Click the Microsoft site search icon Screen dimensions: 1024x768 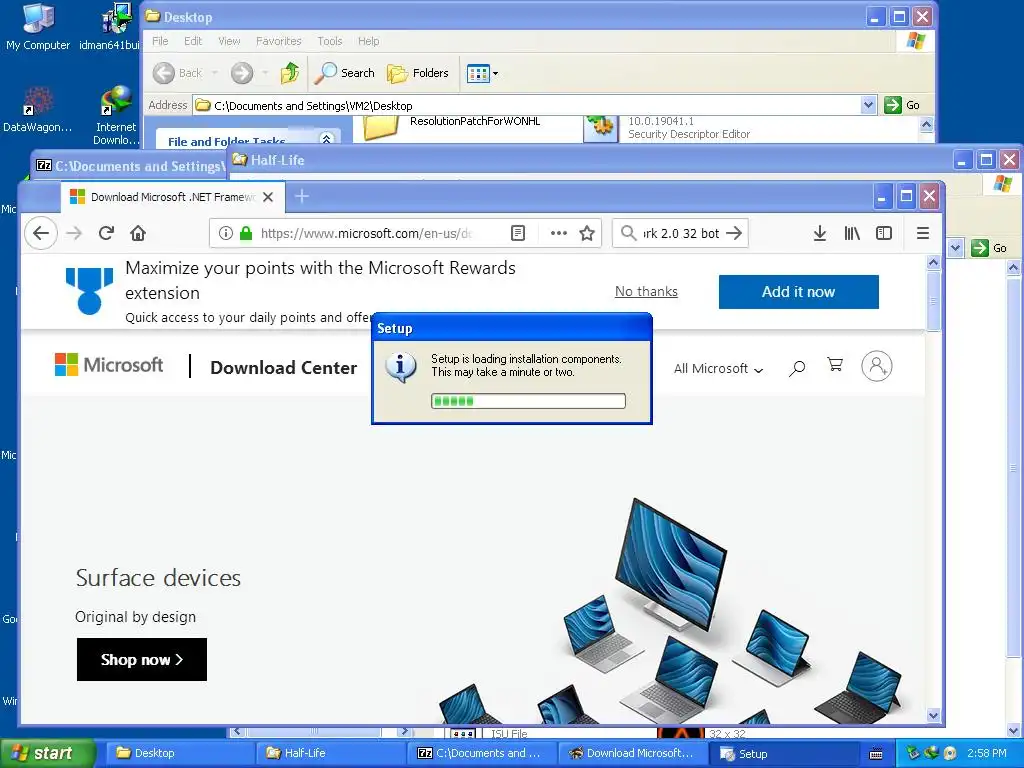click(797, 368)
